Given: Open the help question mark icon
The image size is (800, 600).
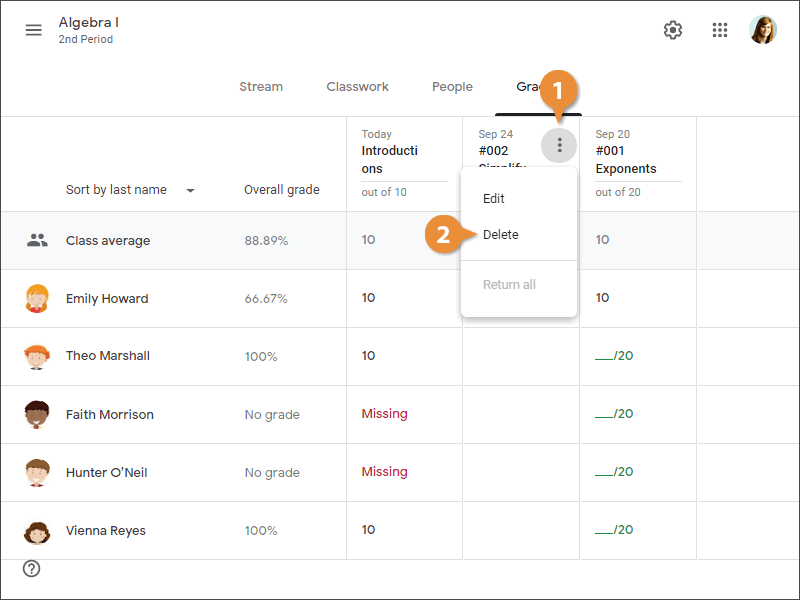Looking at the screenshot, I should pos(32,569).
